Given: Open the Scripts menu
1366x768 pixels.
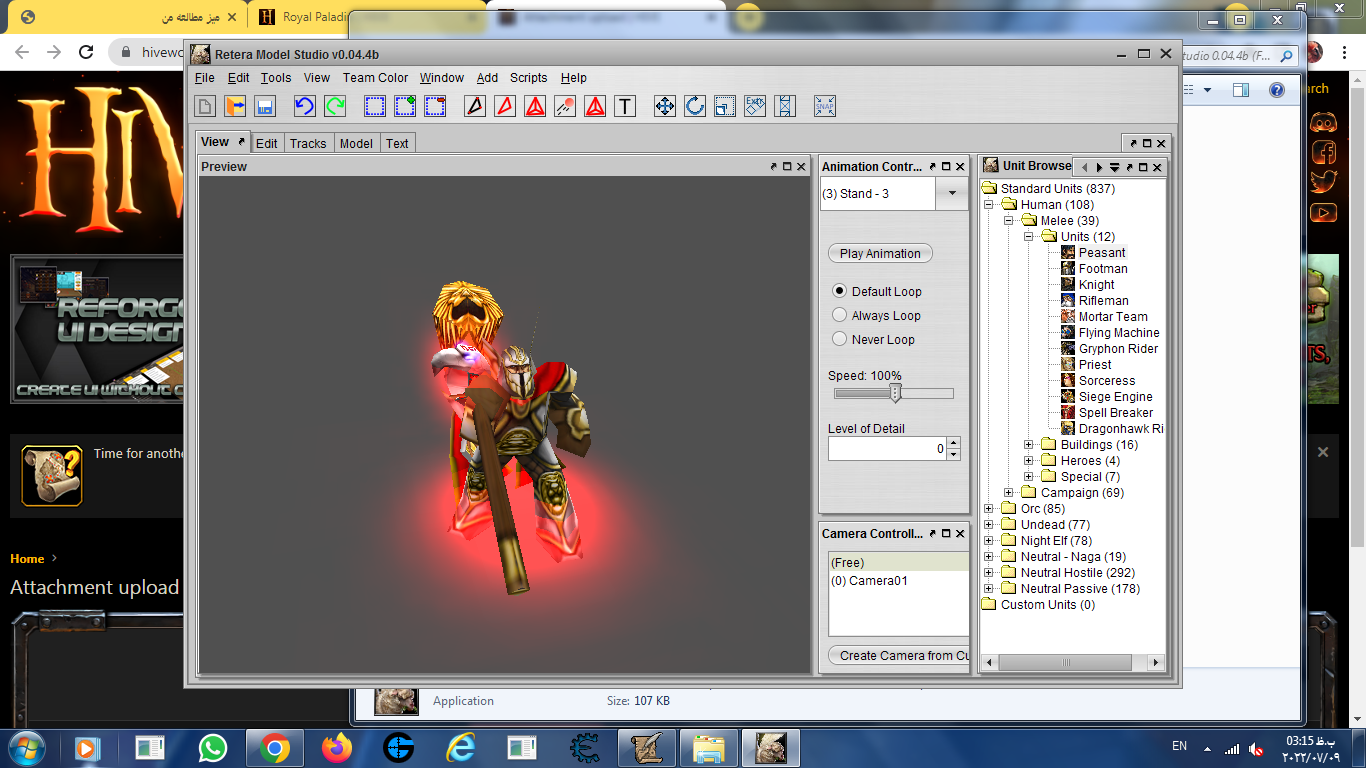Looking at the screenshot, I should point(528,78).
